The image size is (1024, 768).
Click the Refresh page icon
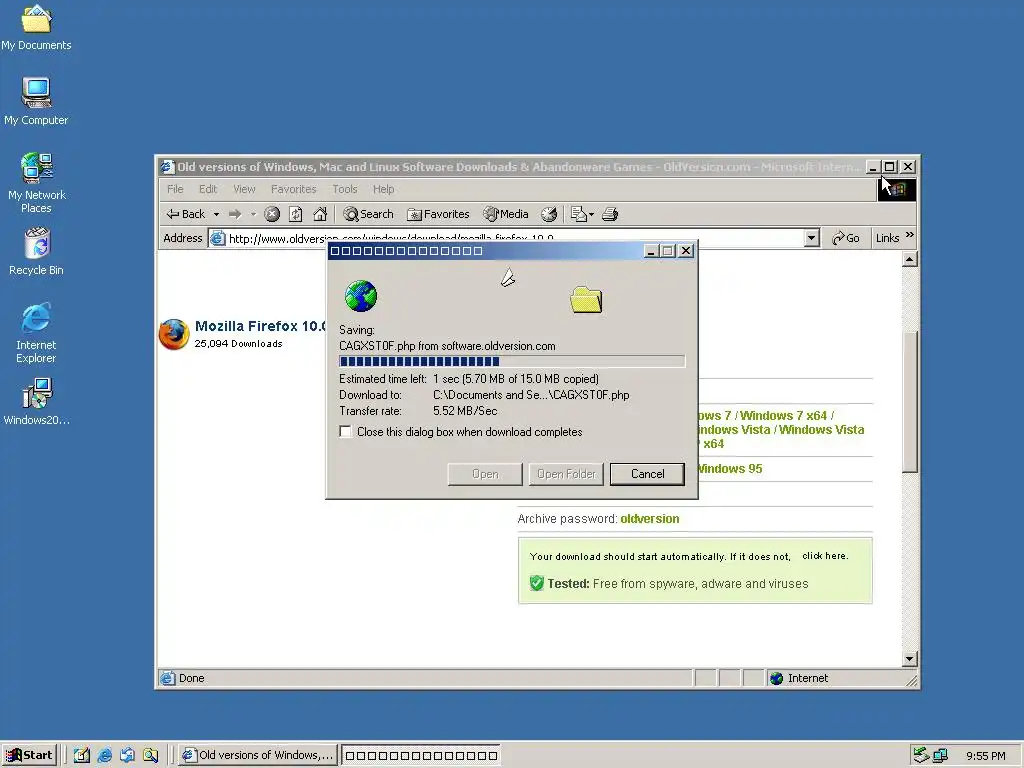[x=296, y=214]
